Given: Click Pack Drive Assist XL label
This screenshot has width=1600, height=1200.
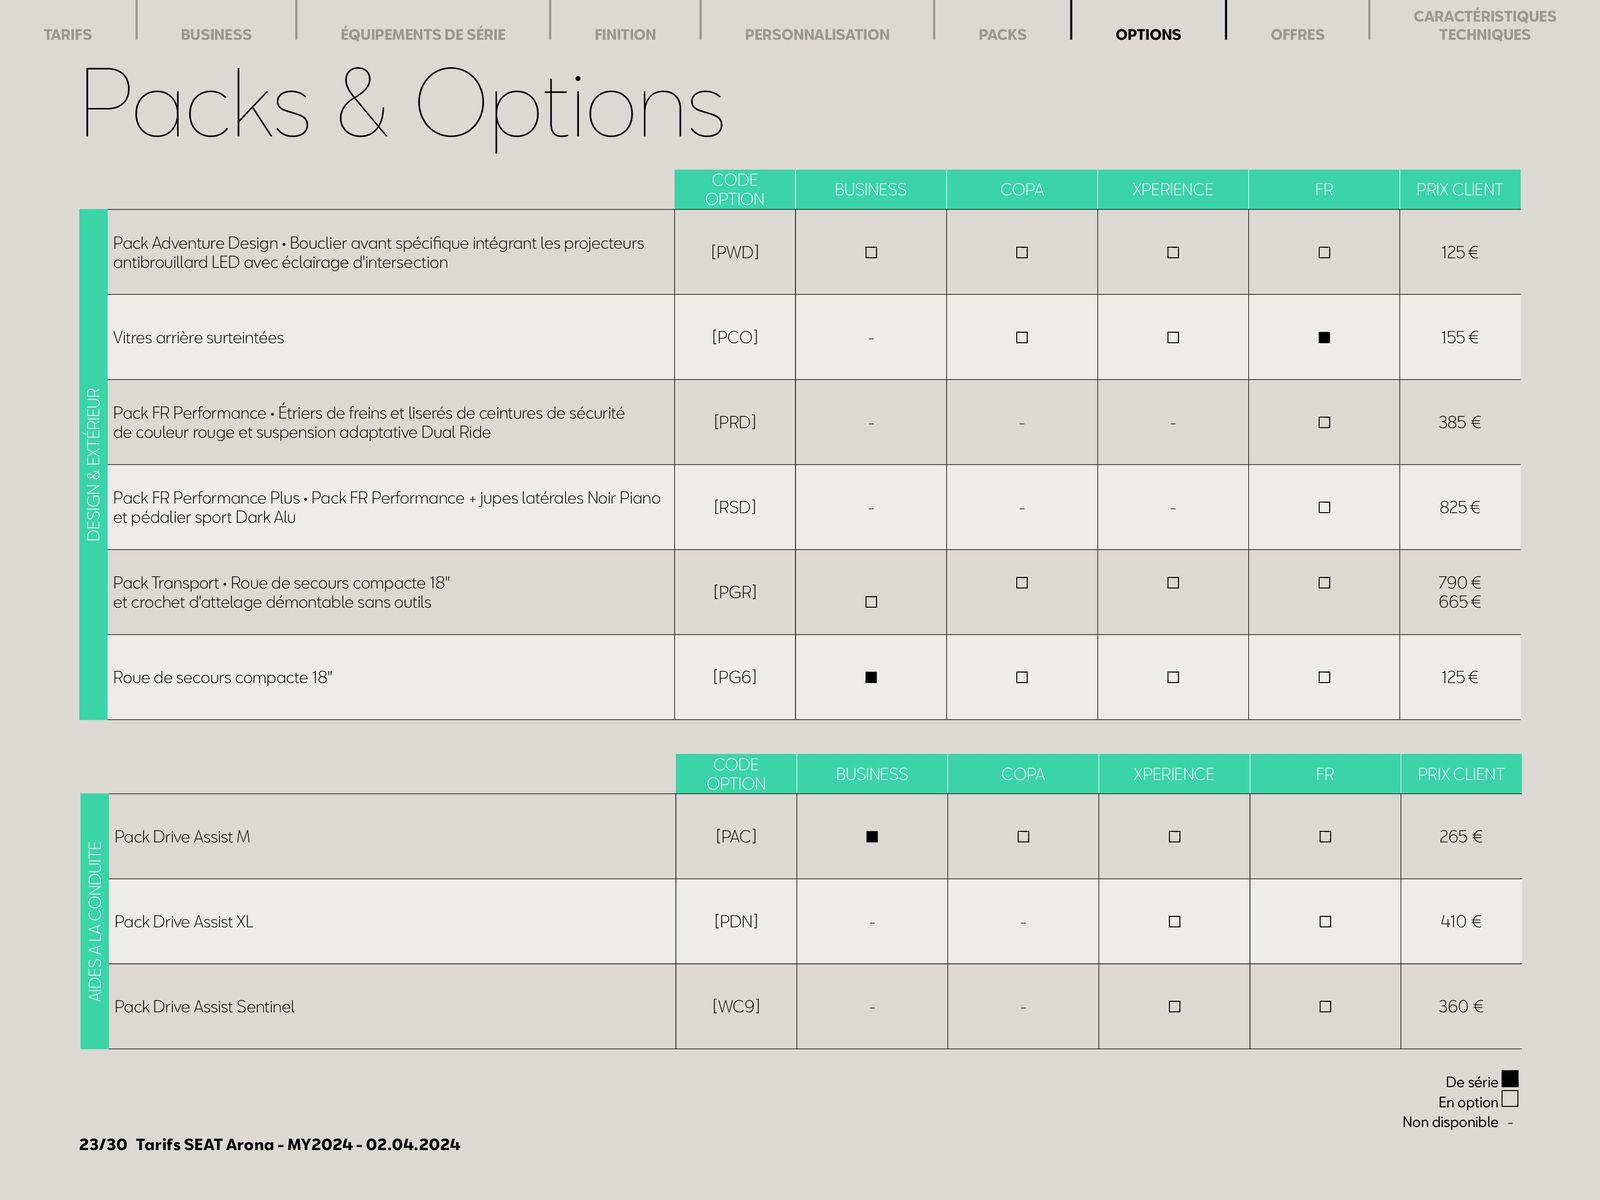Looking at the screenshot, I should [184, 921].
